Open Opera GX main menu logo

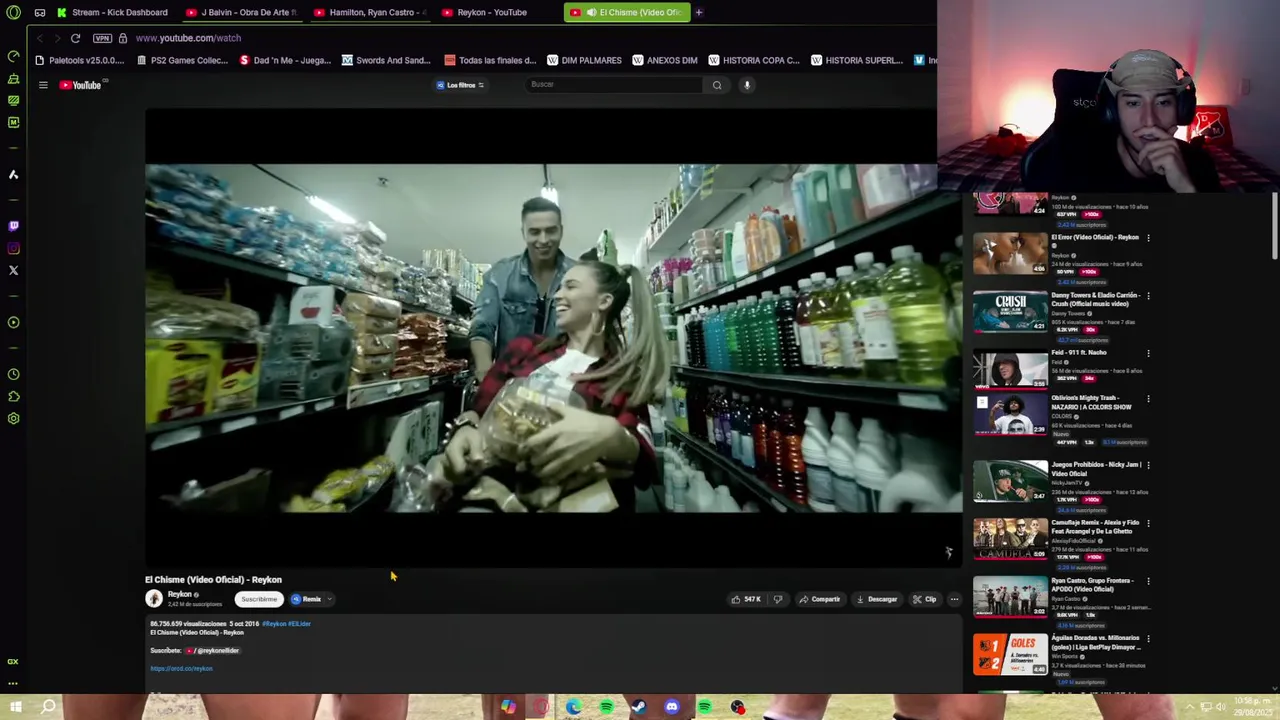coord(13,12)
